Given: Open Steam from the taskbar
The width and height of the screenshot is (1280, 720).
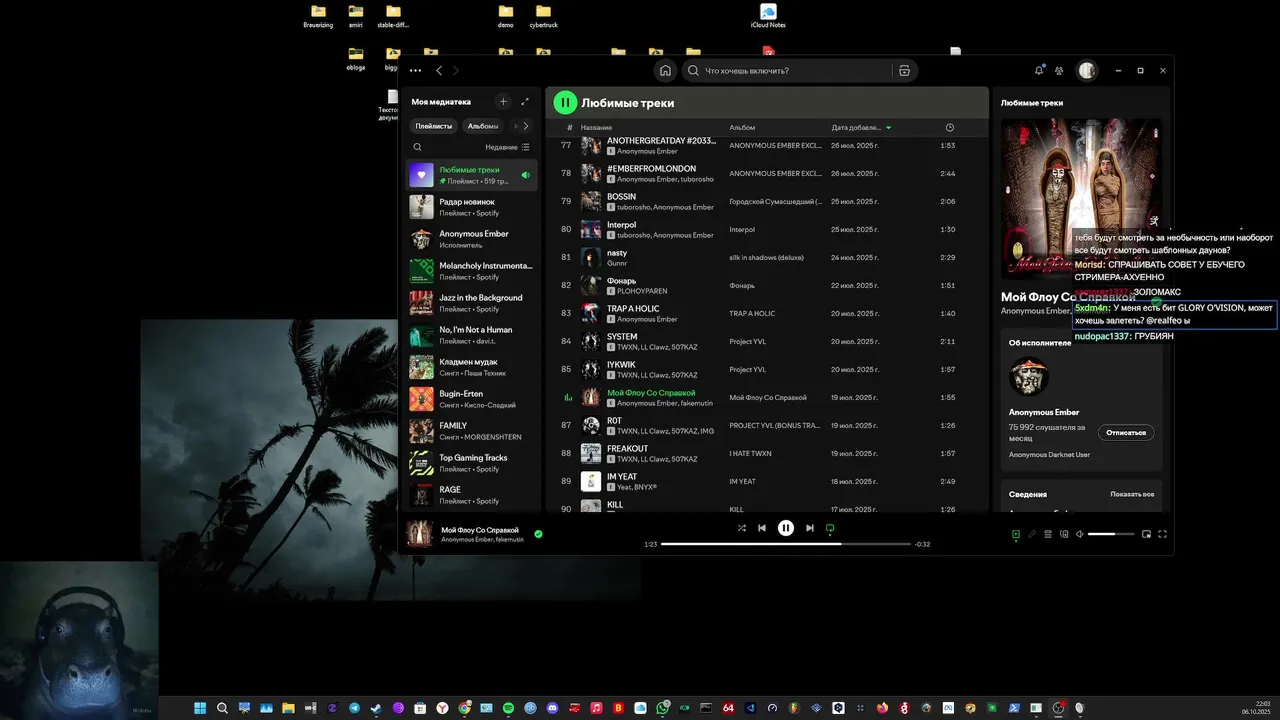Looking at the screenshot, I should pos(376,708).
